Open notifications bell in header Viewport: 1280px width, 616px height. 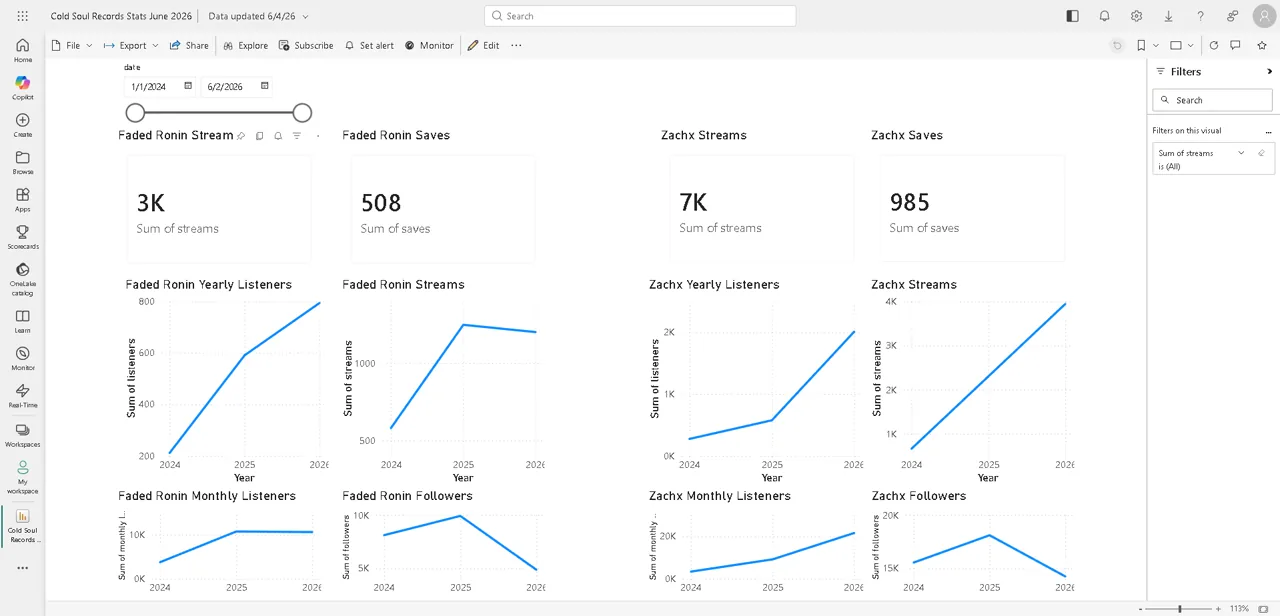(x=1104, y=16)
